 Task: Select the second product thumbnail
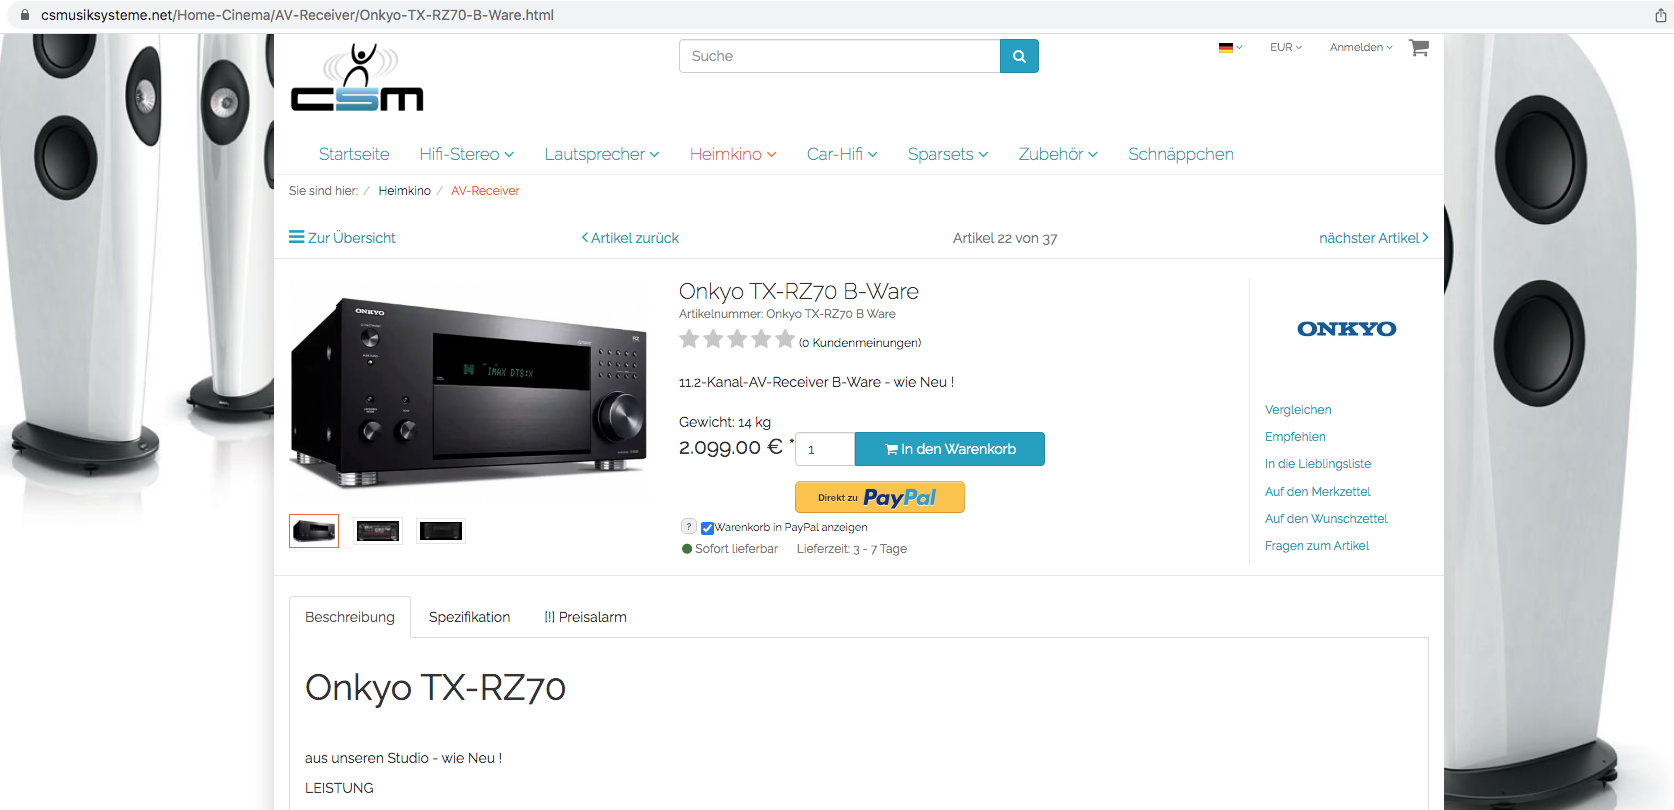(x=378, y=531)
